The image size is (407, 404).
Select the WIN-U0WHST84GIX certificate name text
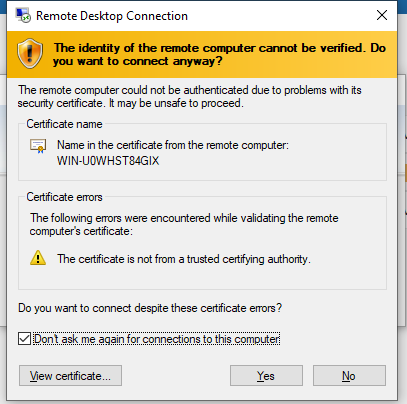tap(108, 161)
